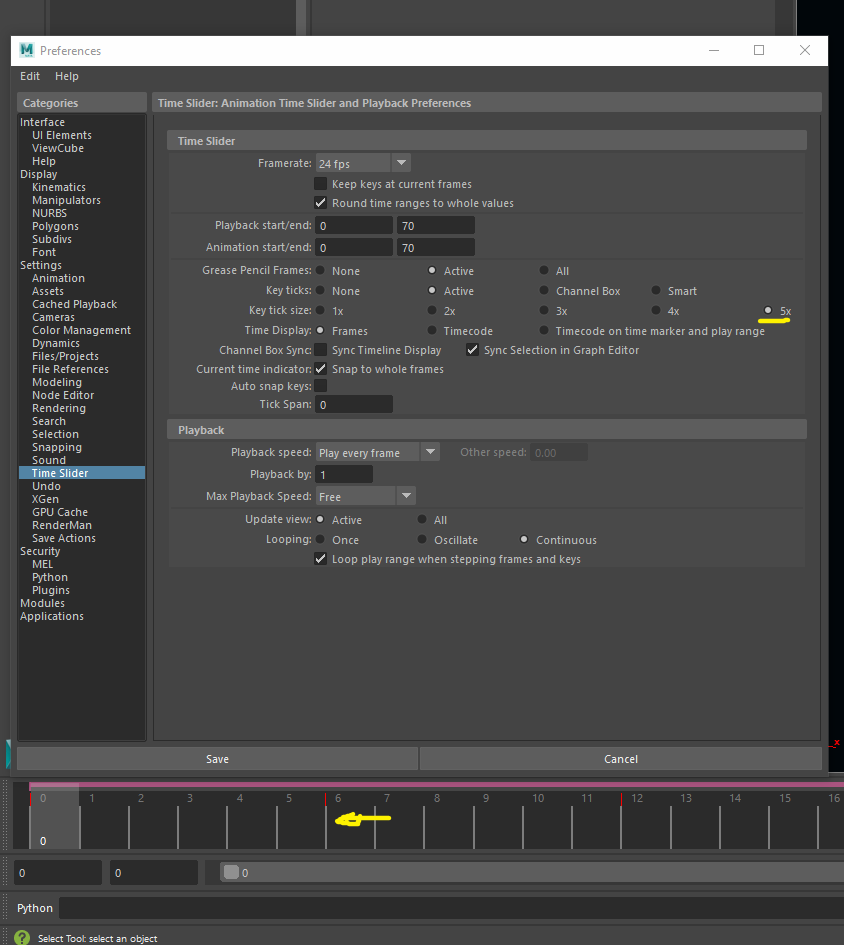The height and width of the screenshot is (945, 844).
Task: Select Timecode for Time Display
Action: coord(432,330)
